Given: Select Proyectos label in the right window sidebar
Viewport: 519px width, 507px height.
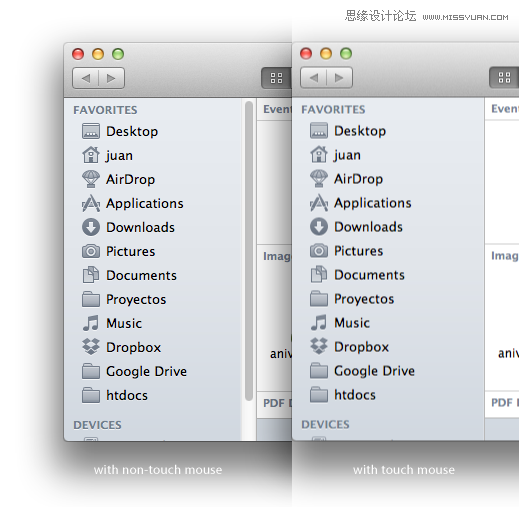Looking at the screenshot, I should (364, 299).
